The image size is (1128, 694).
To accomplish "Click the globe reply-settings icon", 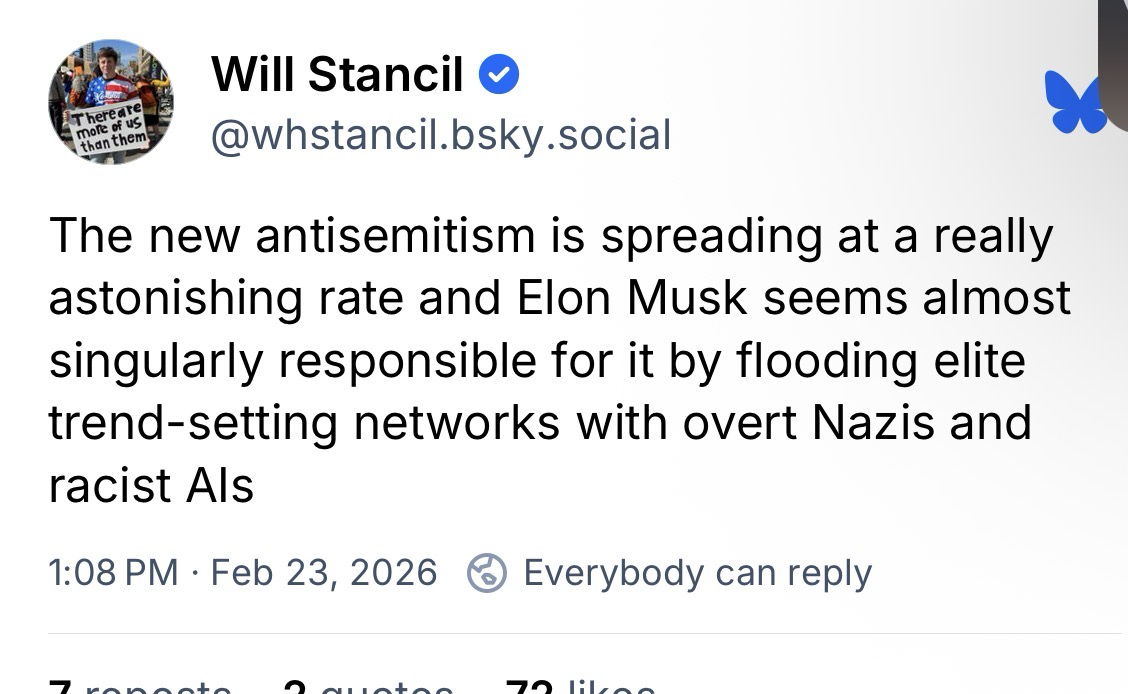I will tap(486, 573).
